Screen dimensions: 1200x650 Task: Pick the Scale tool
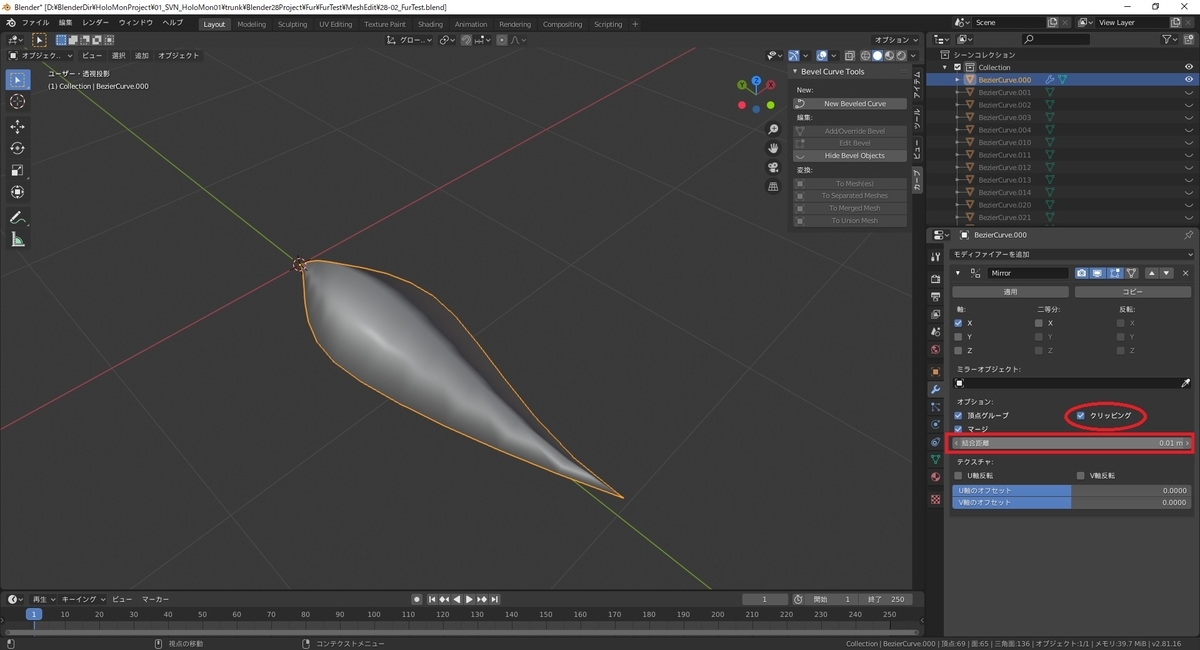pos(17,170)
